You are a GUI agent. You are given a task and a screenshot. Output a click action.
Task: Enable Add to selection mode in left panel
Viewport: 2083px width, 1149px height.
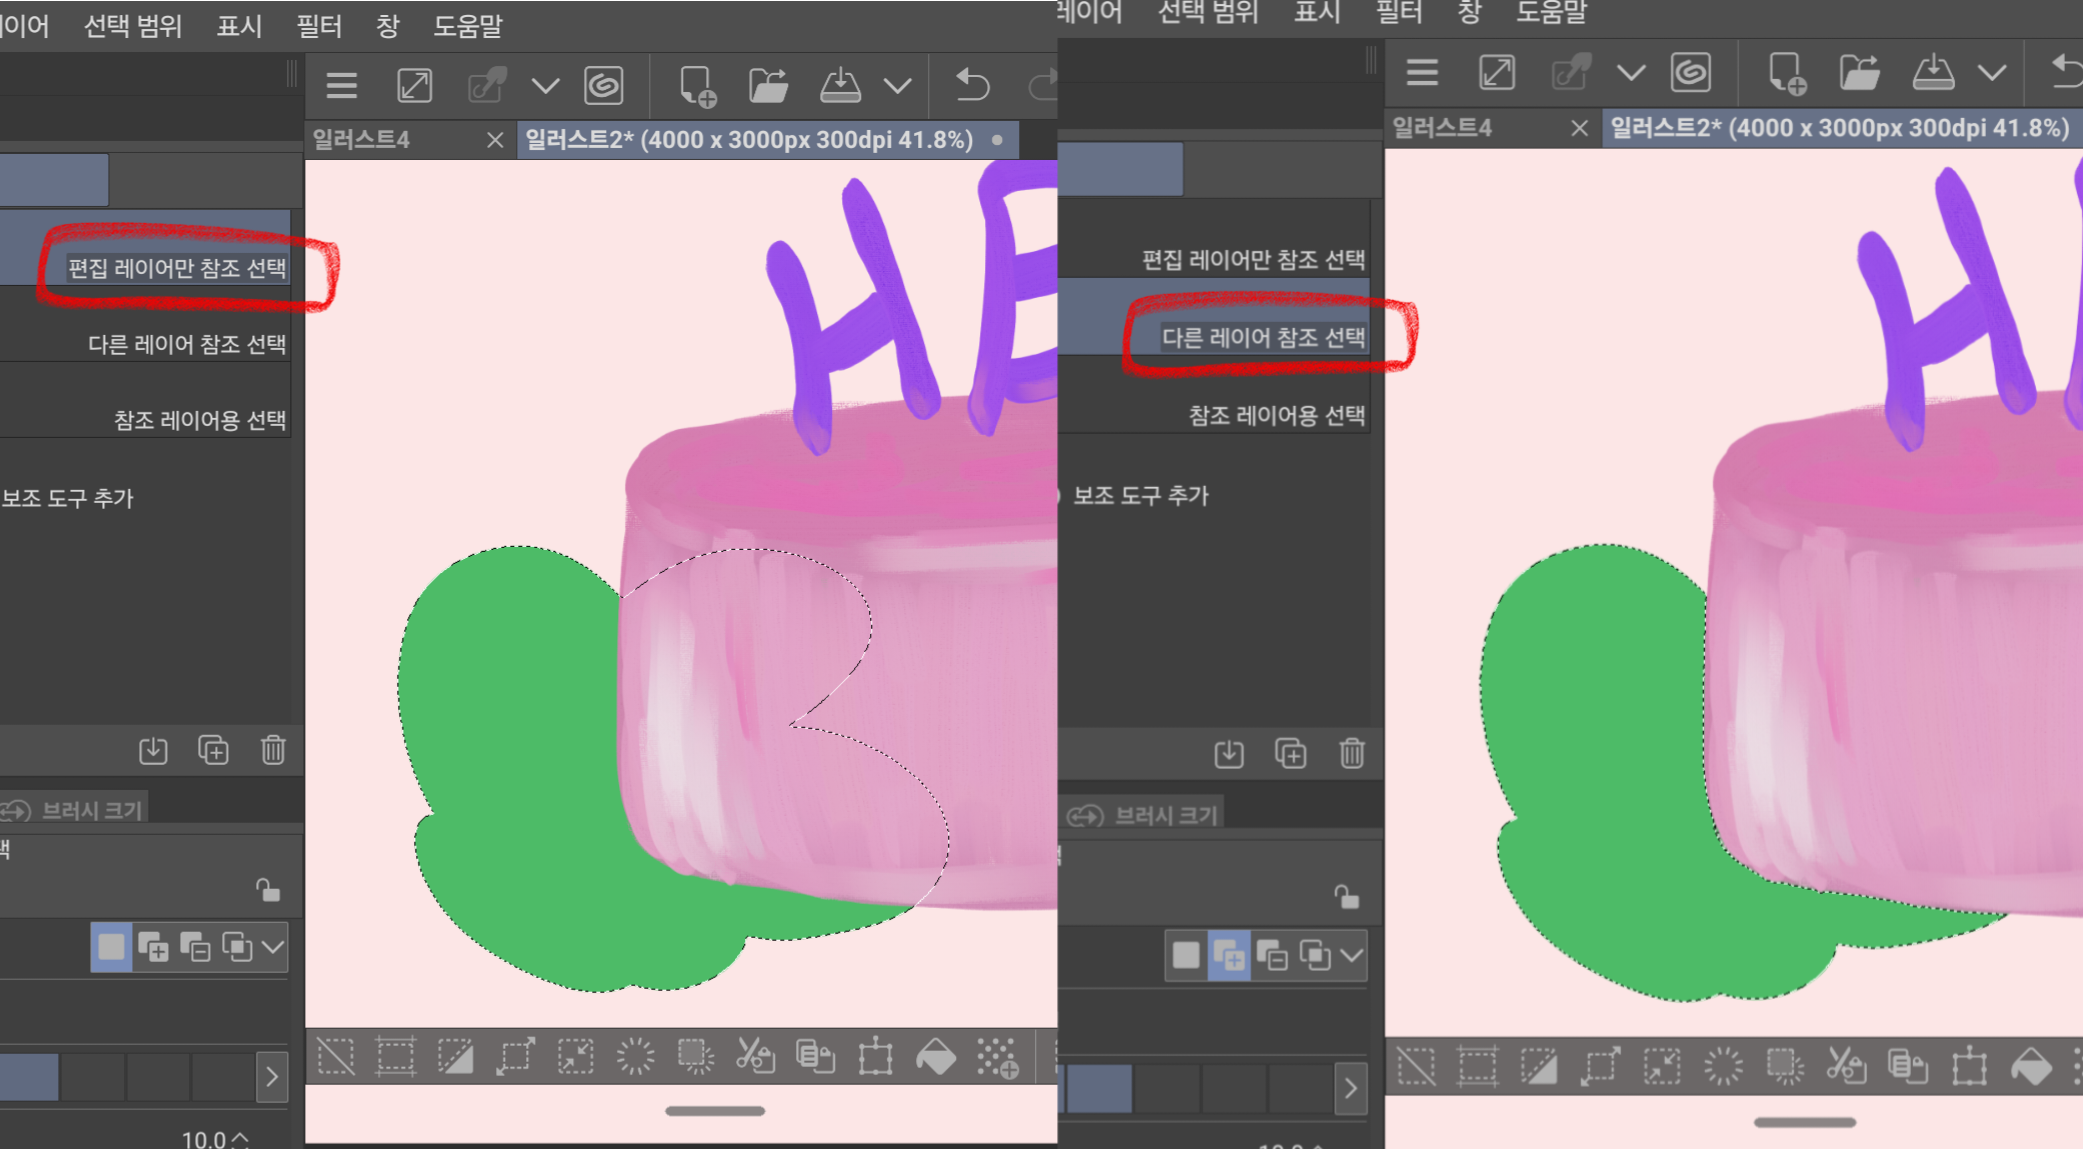point(153,946)
